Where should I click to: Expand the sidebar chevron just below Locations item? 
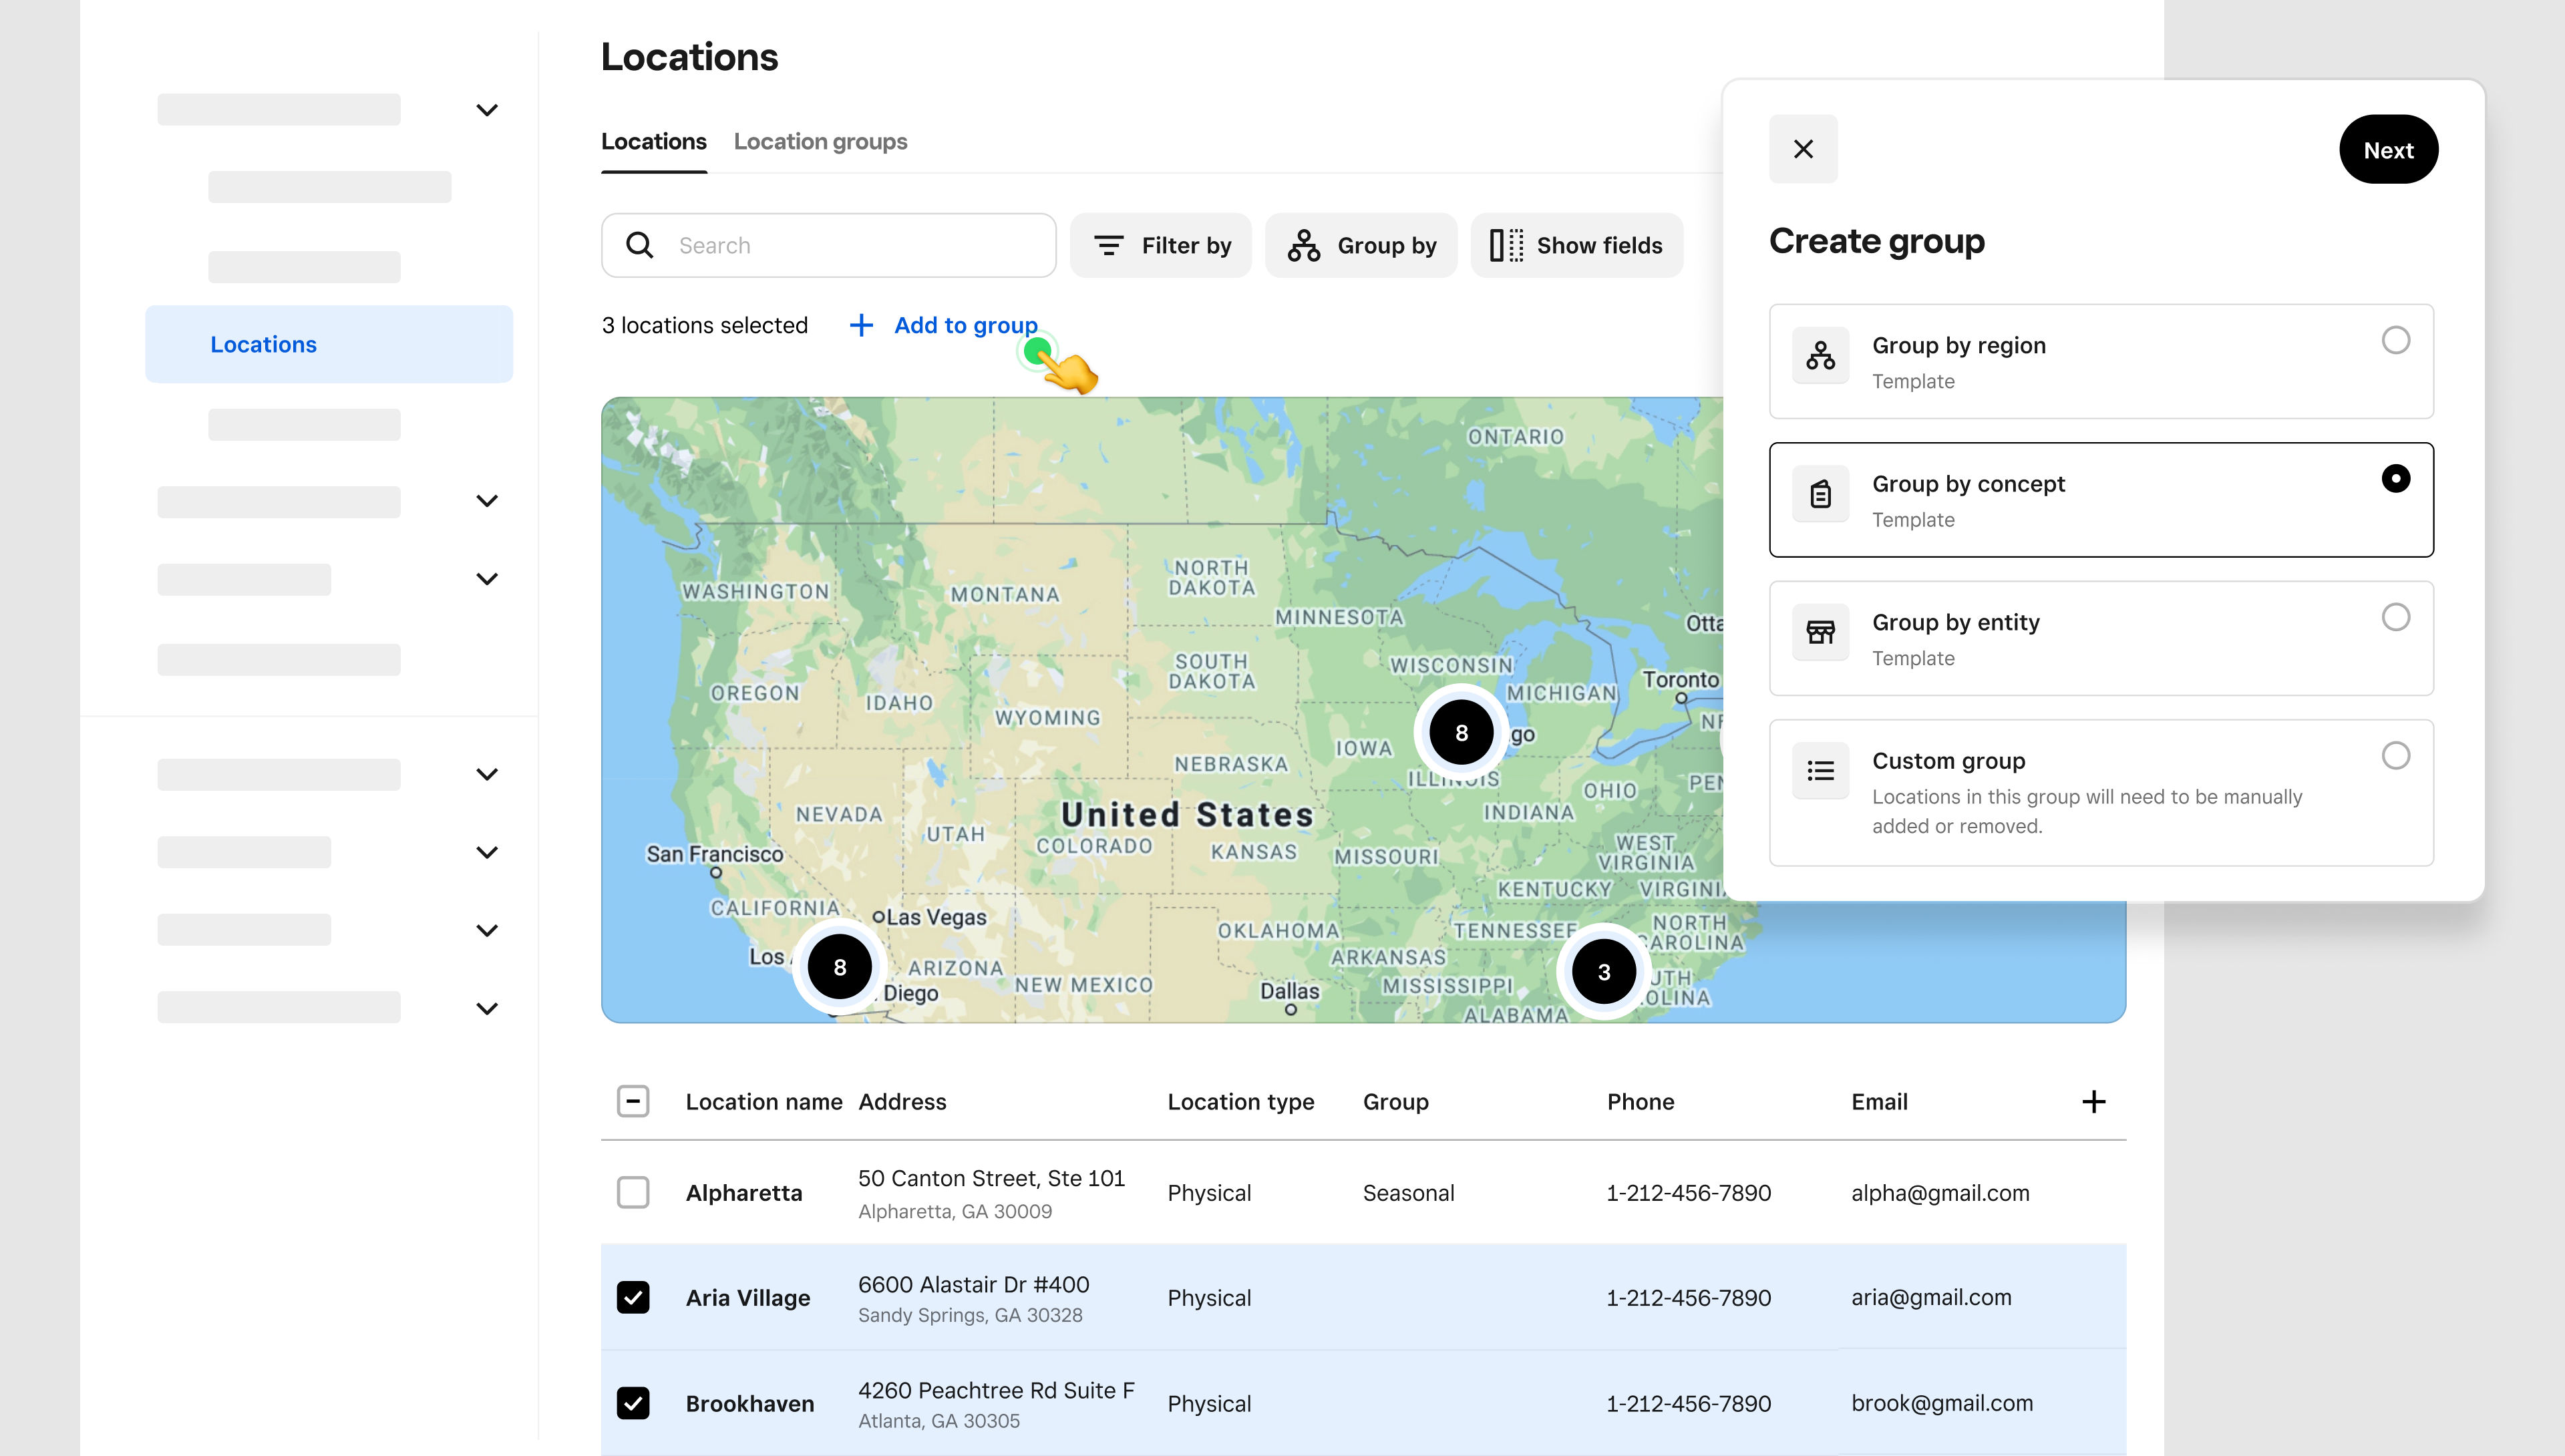click(x=487, y=501)
